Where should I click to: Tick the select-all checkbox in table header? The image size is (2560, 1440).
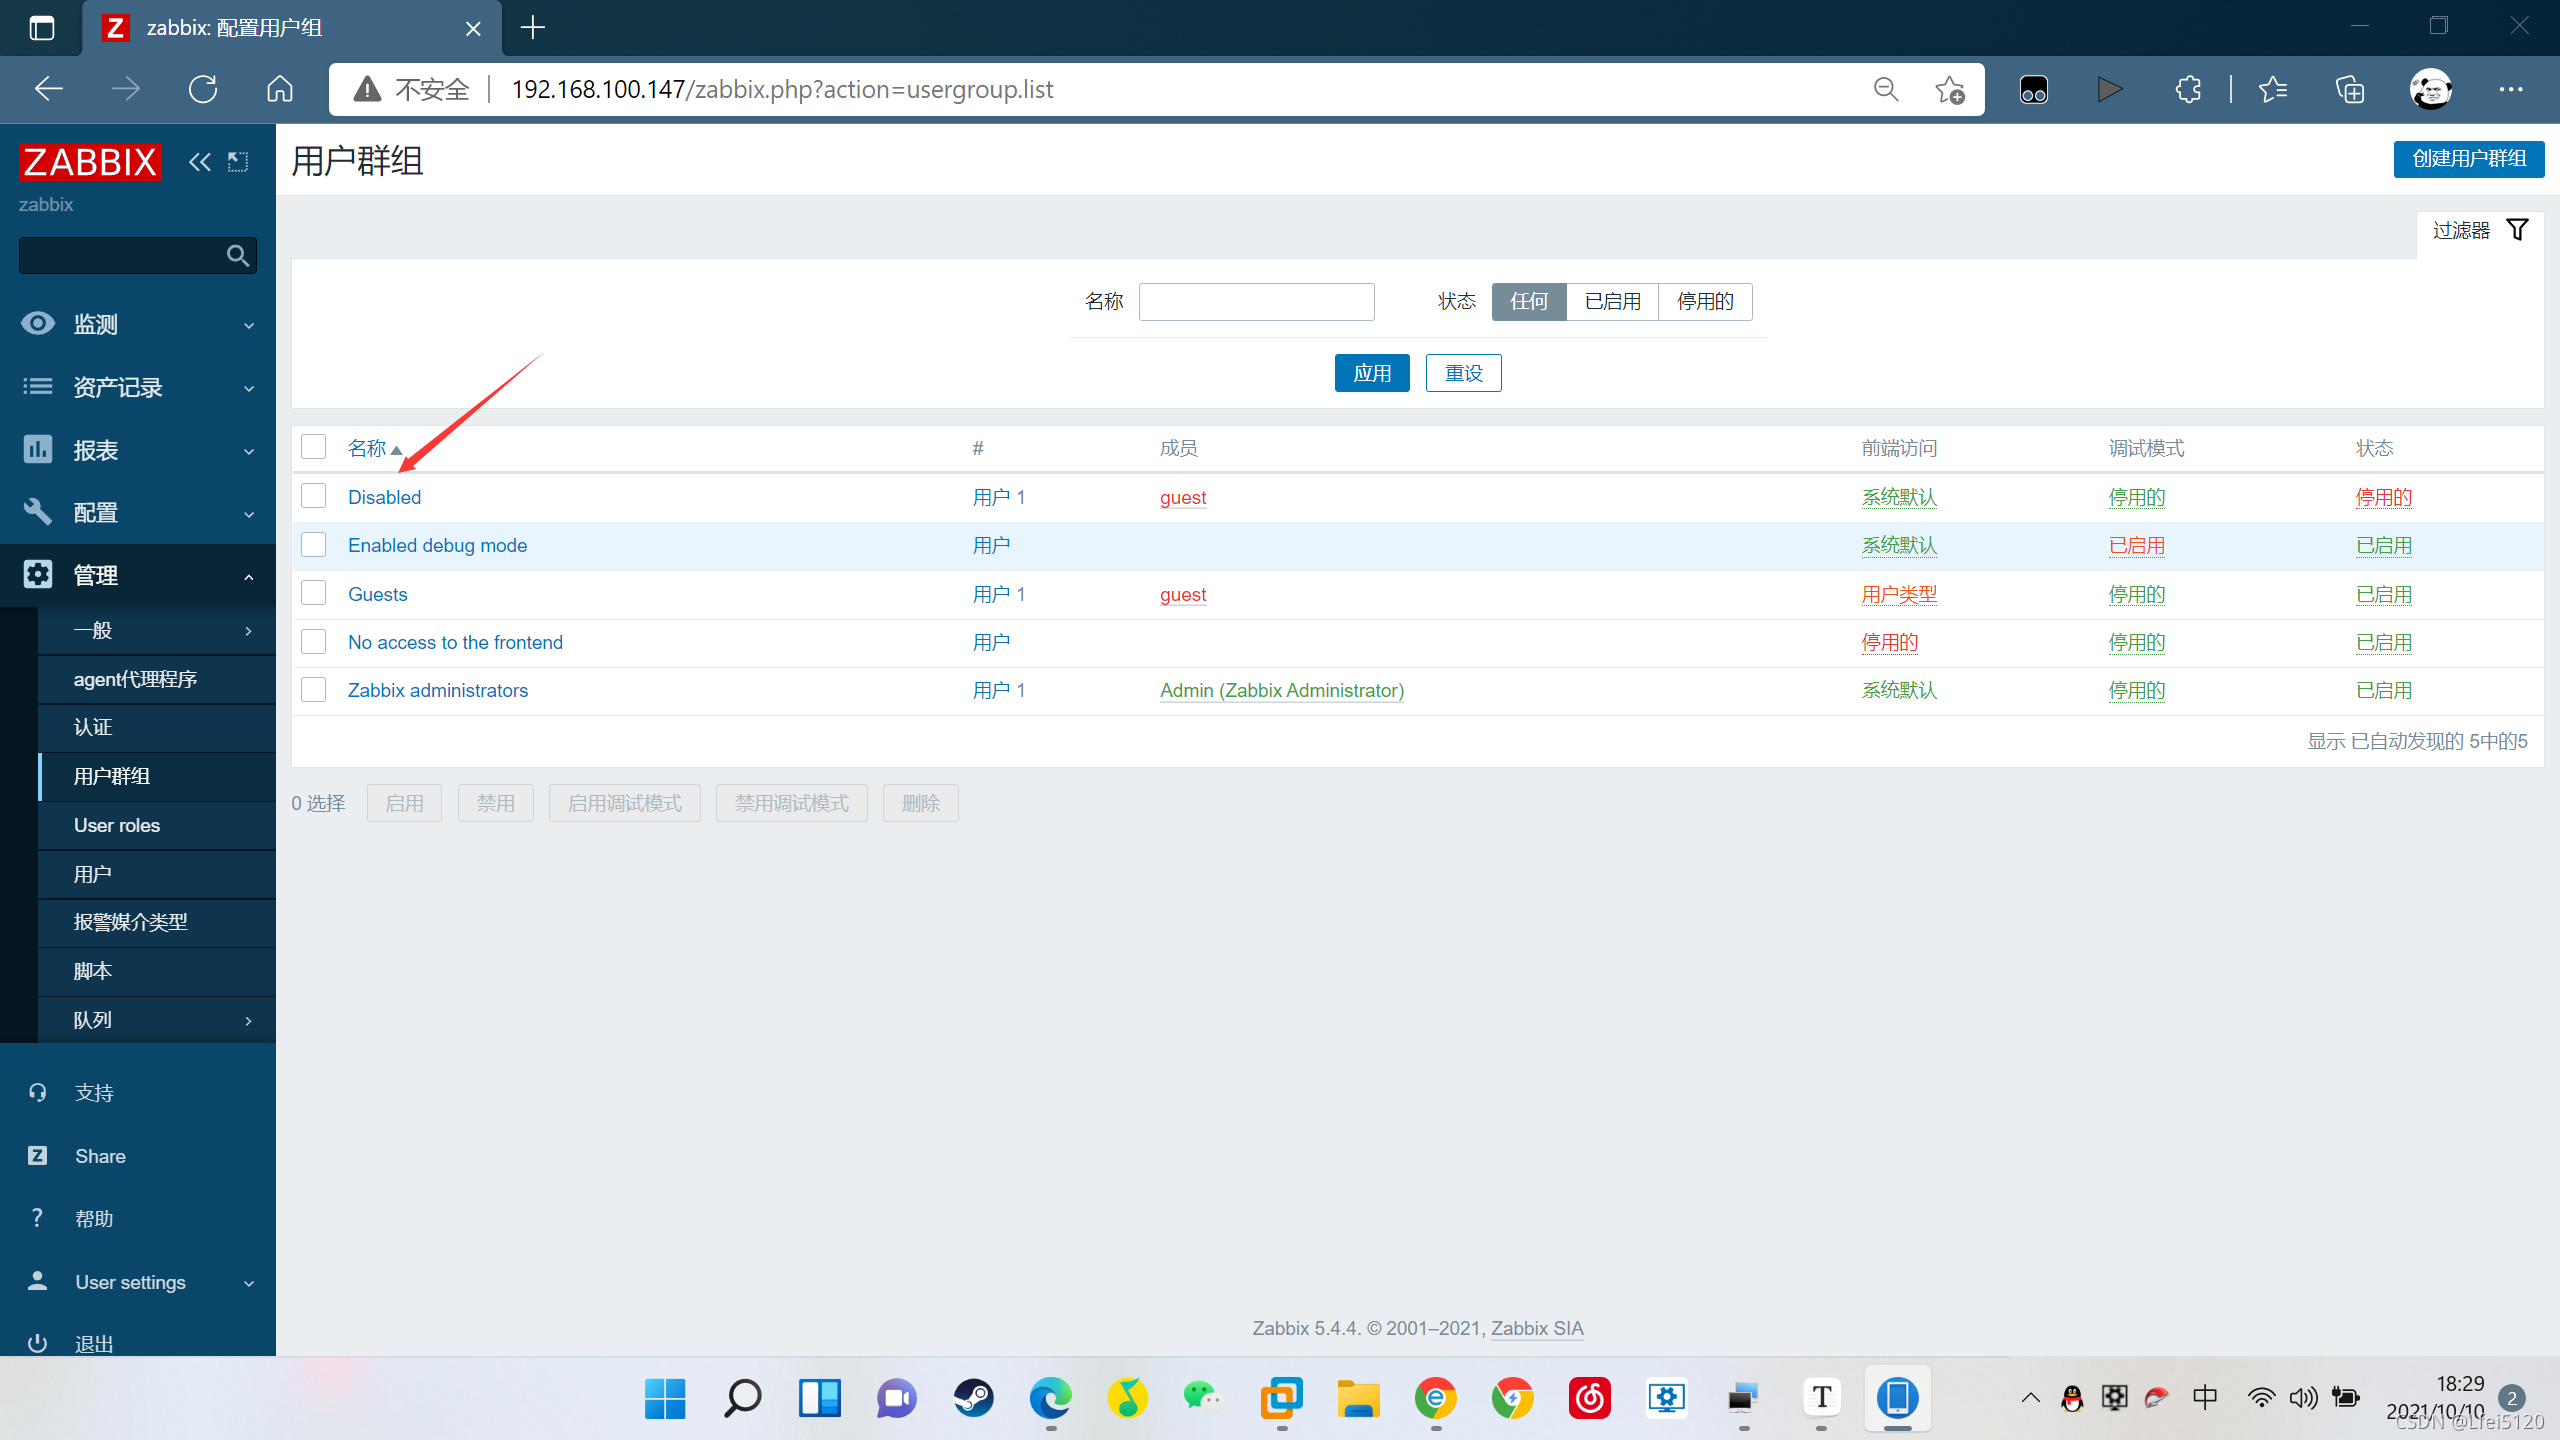point(314,447)
